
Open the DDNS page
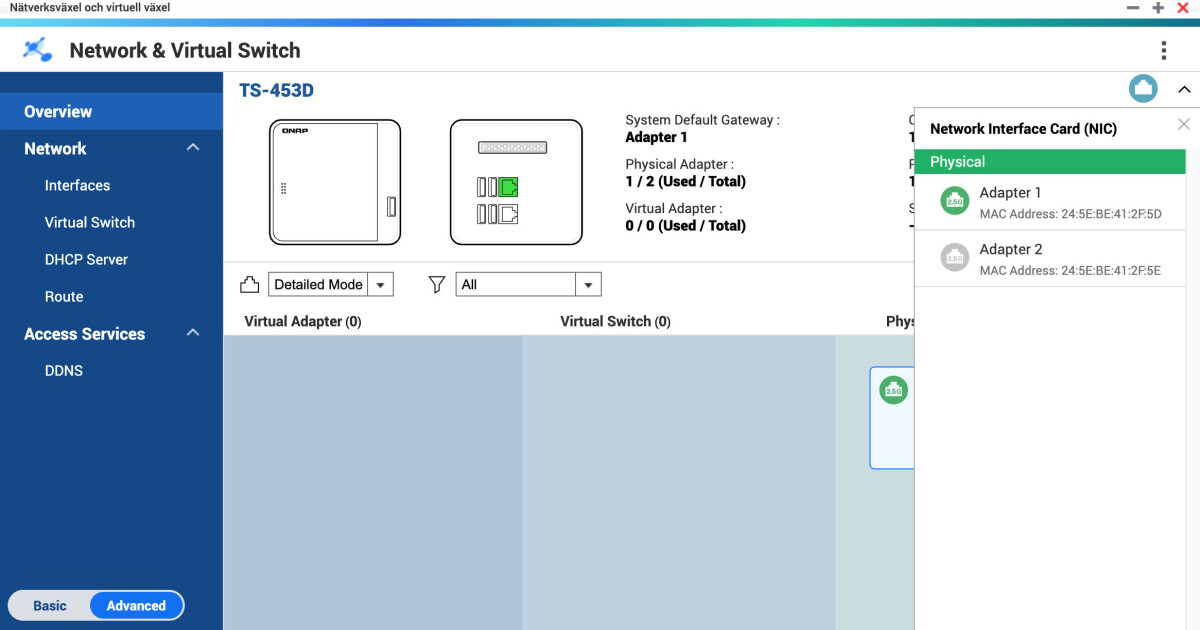pyautogui.click(x=64, y=370)
